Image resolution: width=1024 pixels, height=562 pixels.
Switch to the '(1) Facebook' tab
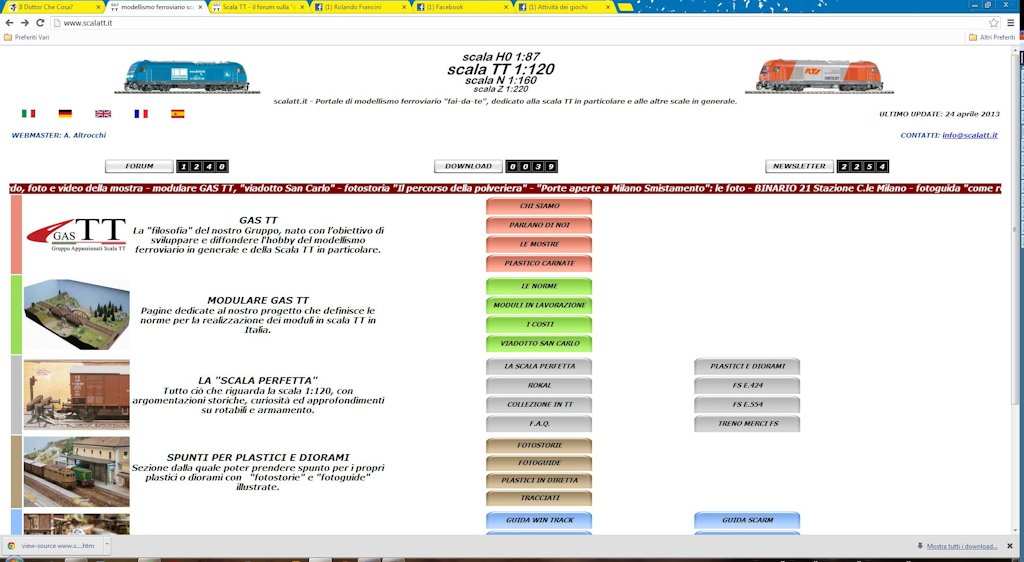click(x=461, y=7)
